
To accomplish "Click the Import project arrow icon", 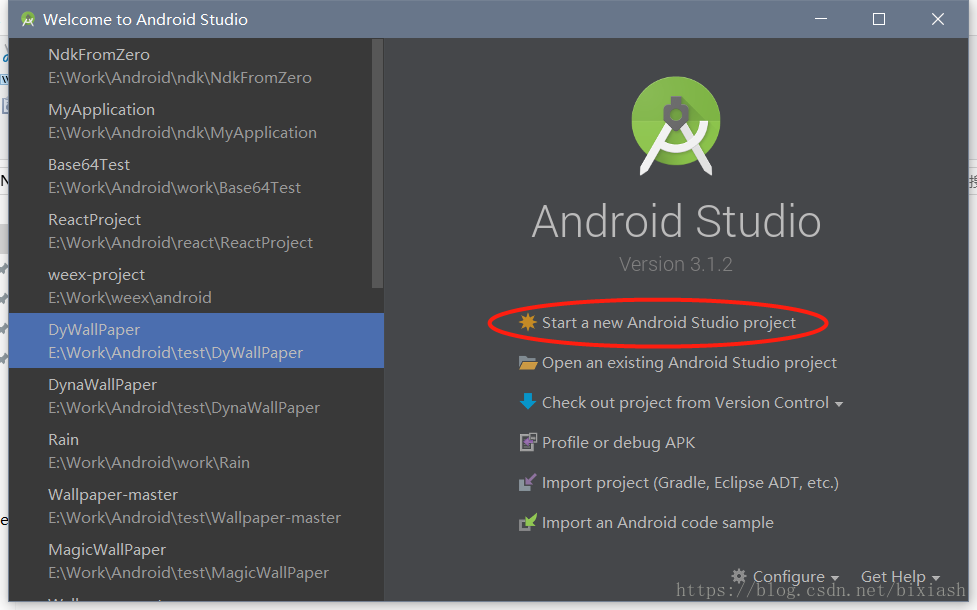I will point(527,483).
